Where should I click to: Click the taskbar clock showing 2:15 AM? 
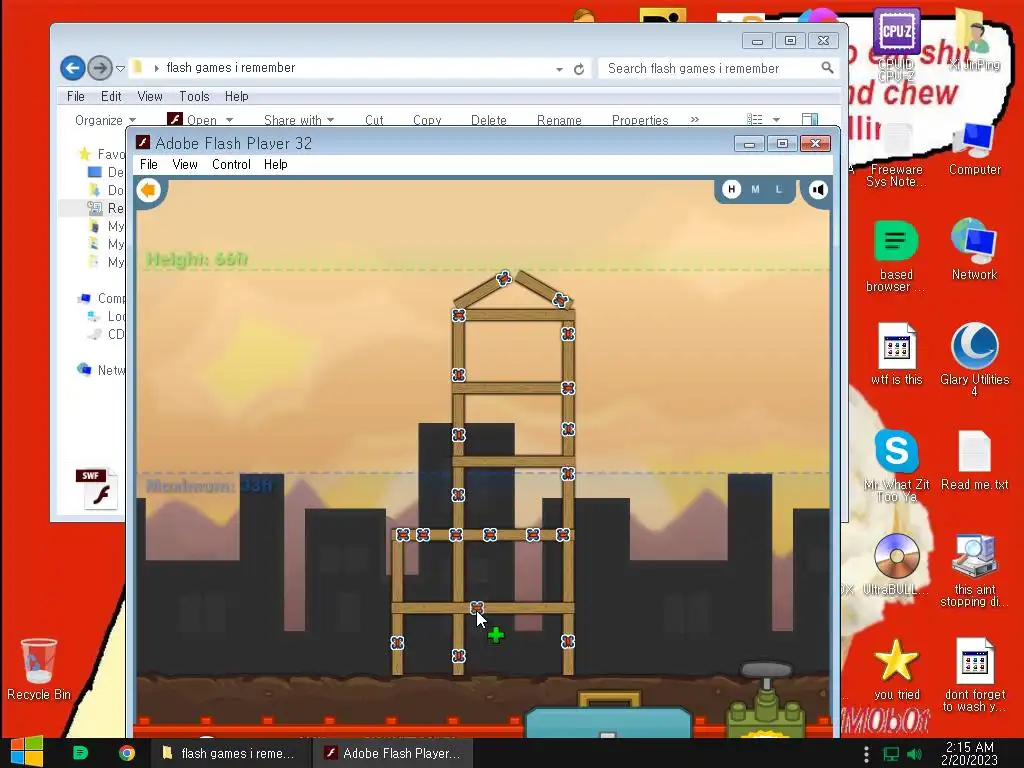pyautogui.click(x=969, y=753)
